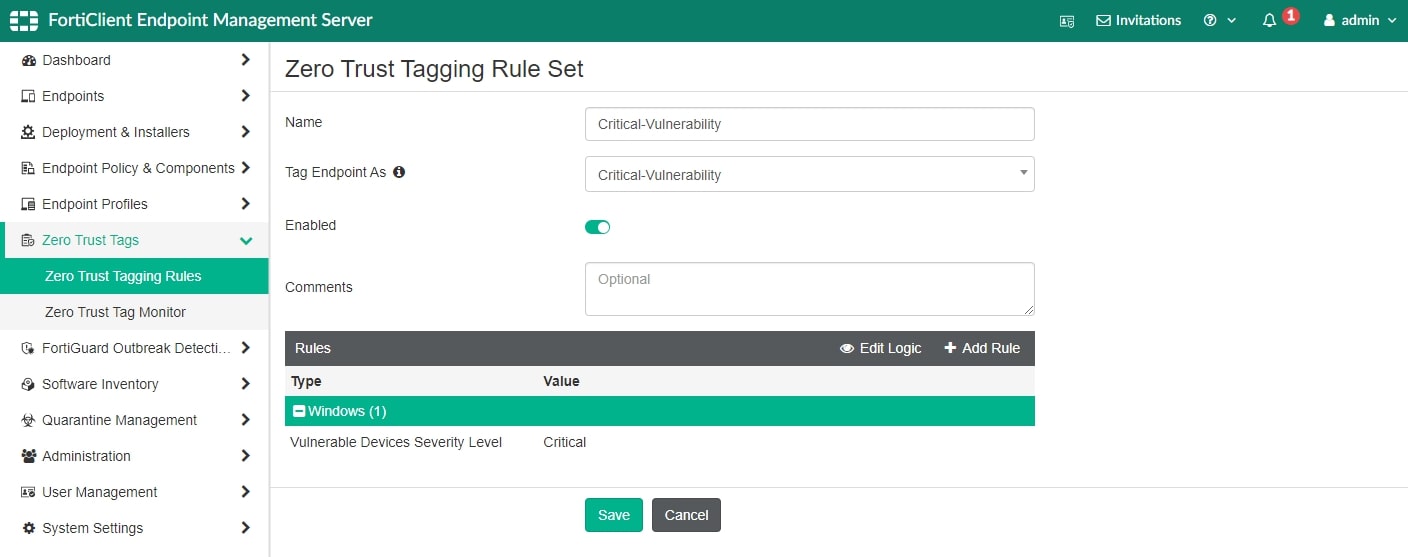
Task: Collapse the Windows (1) rule group
Action: pyautogui.click(x=299, y=411)
